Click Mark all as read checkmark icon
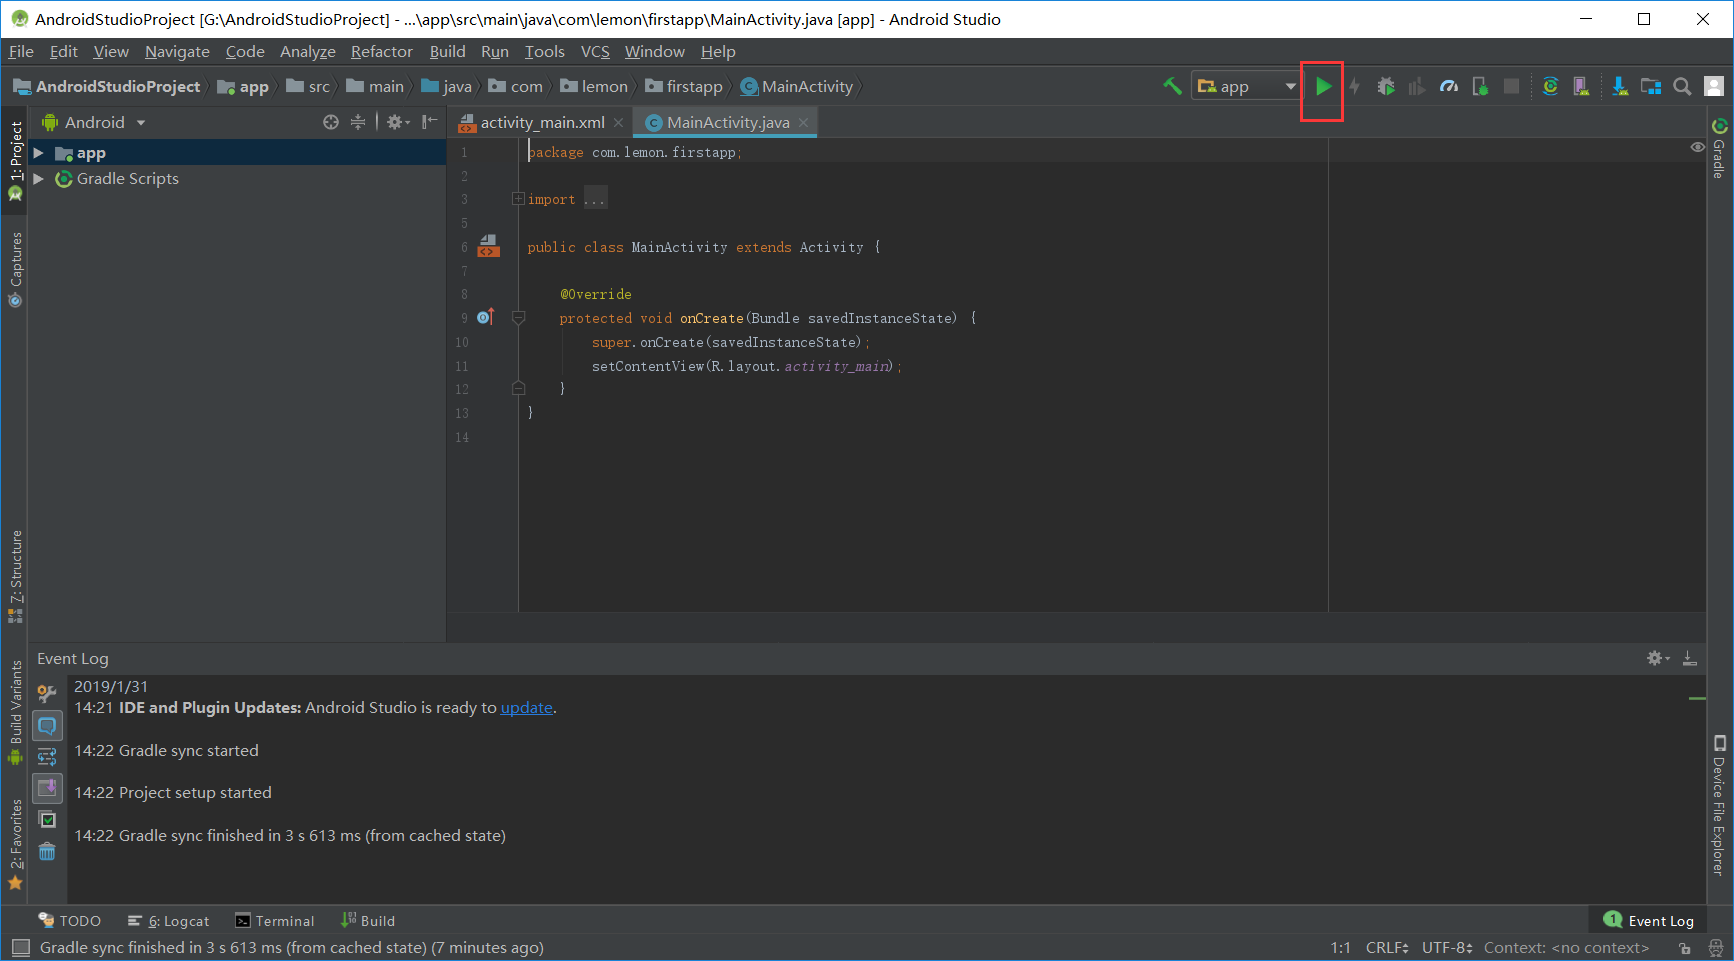The height and width of the screenshot is (961, 1734). coord(47,819)
